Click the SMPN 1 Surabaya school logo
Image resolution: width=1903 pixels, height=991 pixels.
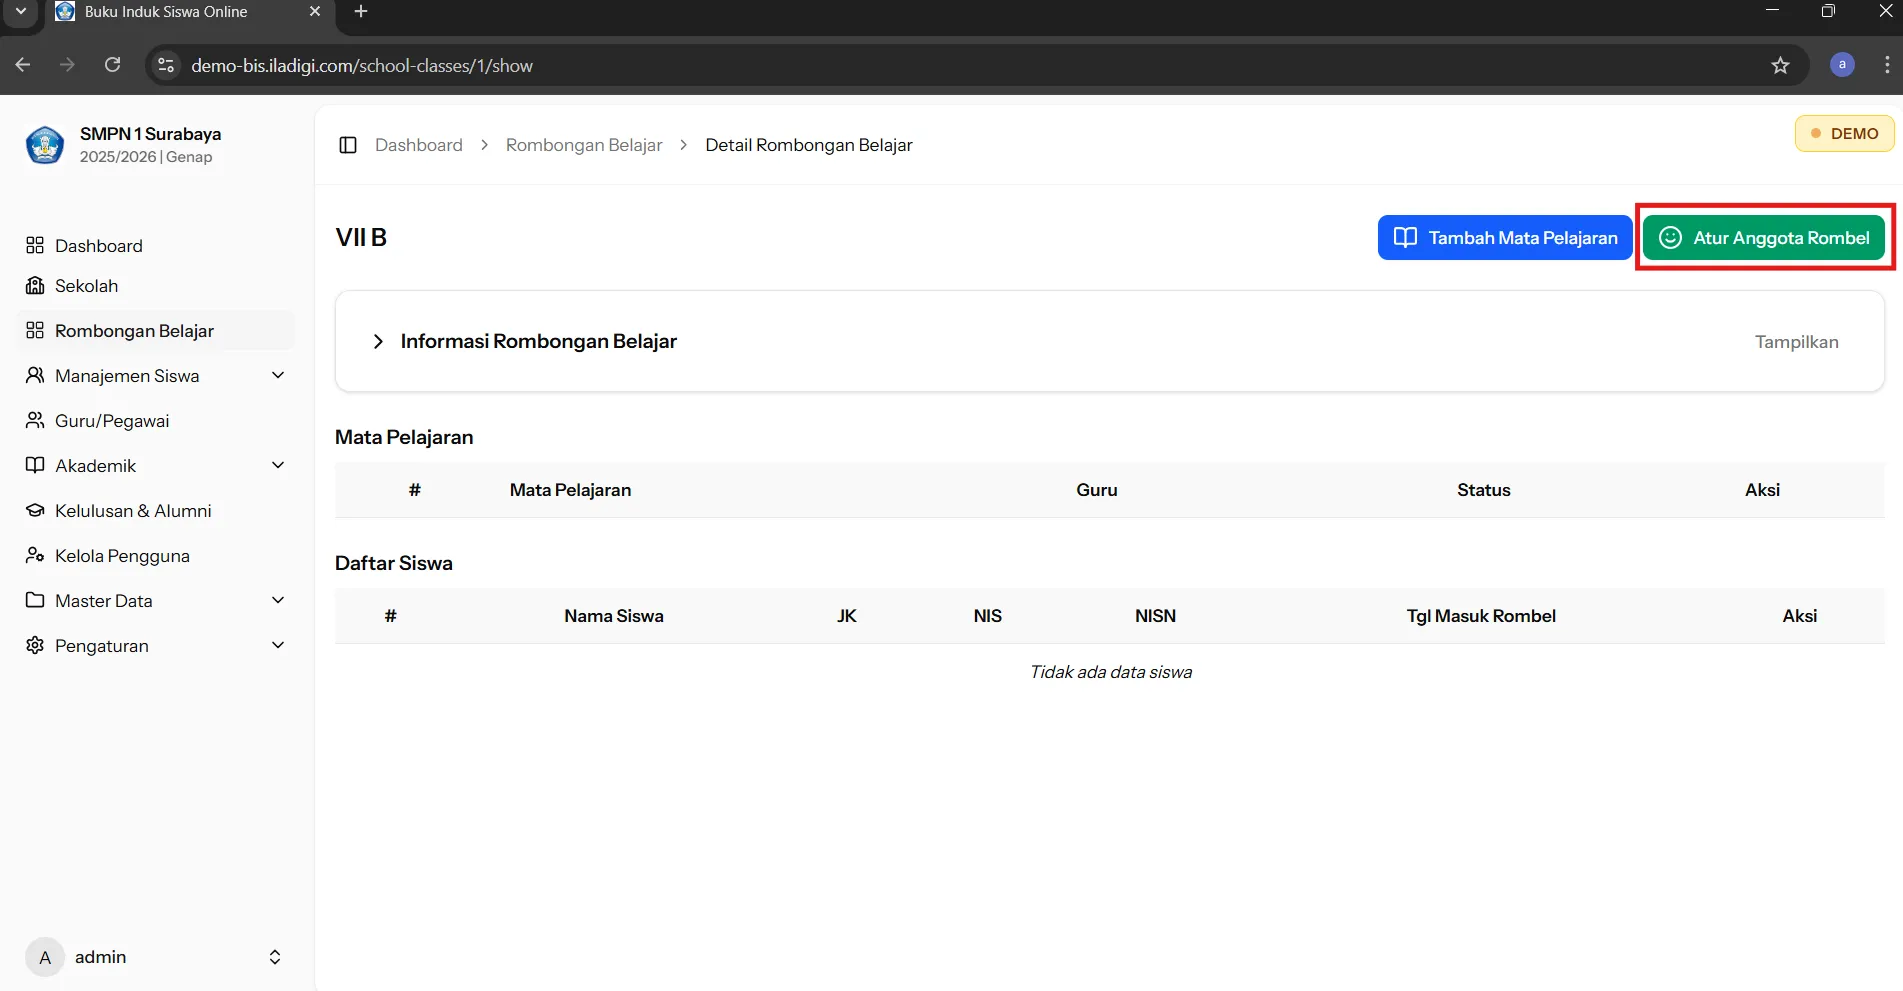44,145
